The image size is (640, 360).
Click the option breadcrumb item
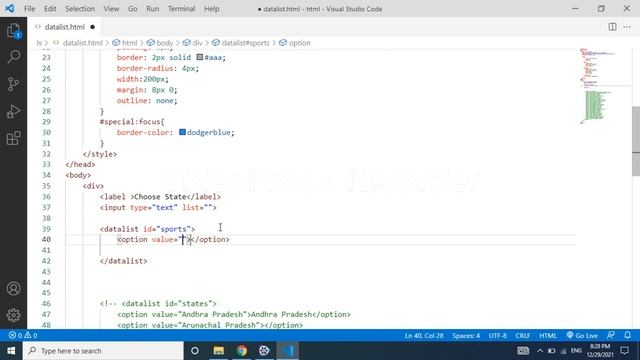tap(300, 43)
